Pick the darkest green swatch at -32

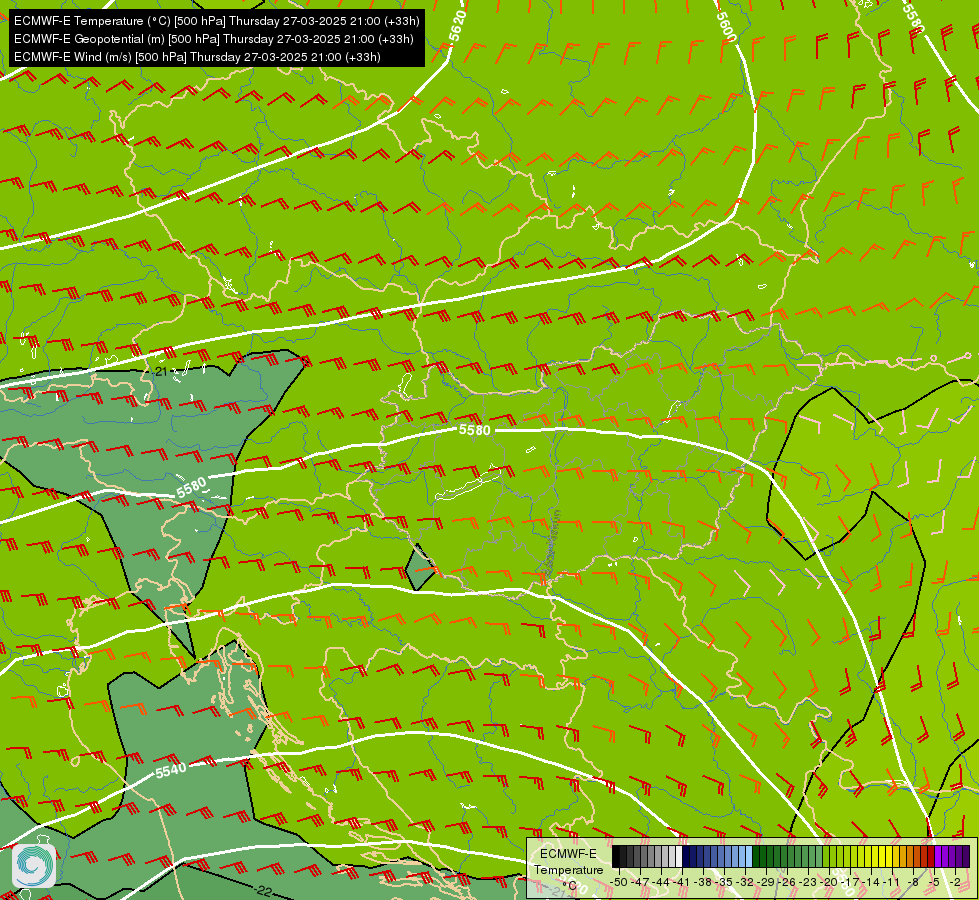[756, 856]
